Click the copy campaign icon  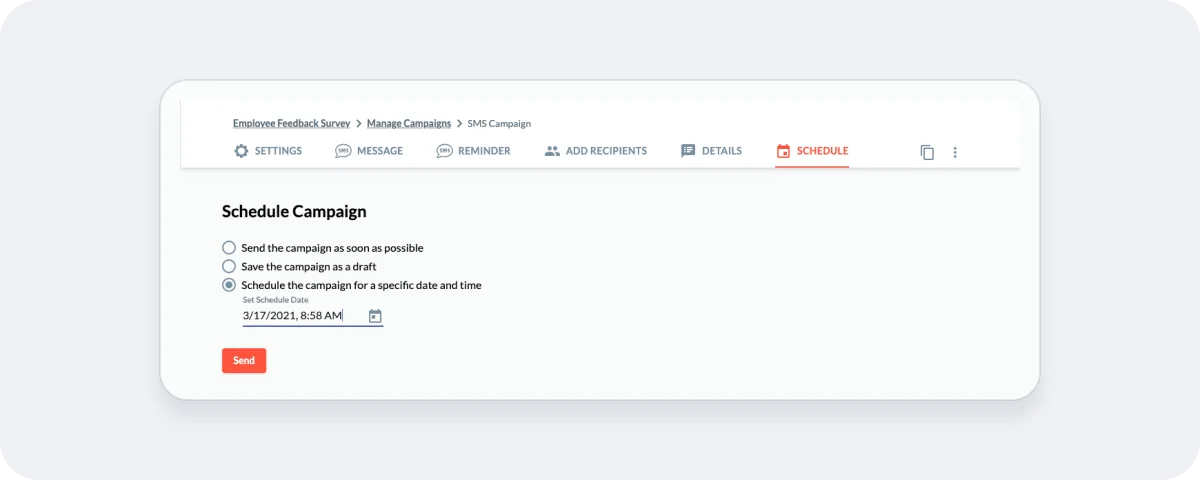tap(927, 152)
